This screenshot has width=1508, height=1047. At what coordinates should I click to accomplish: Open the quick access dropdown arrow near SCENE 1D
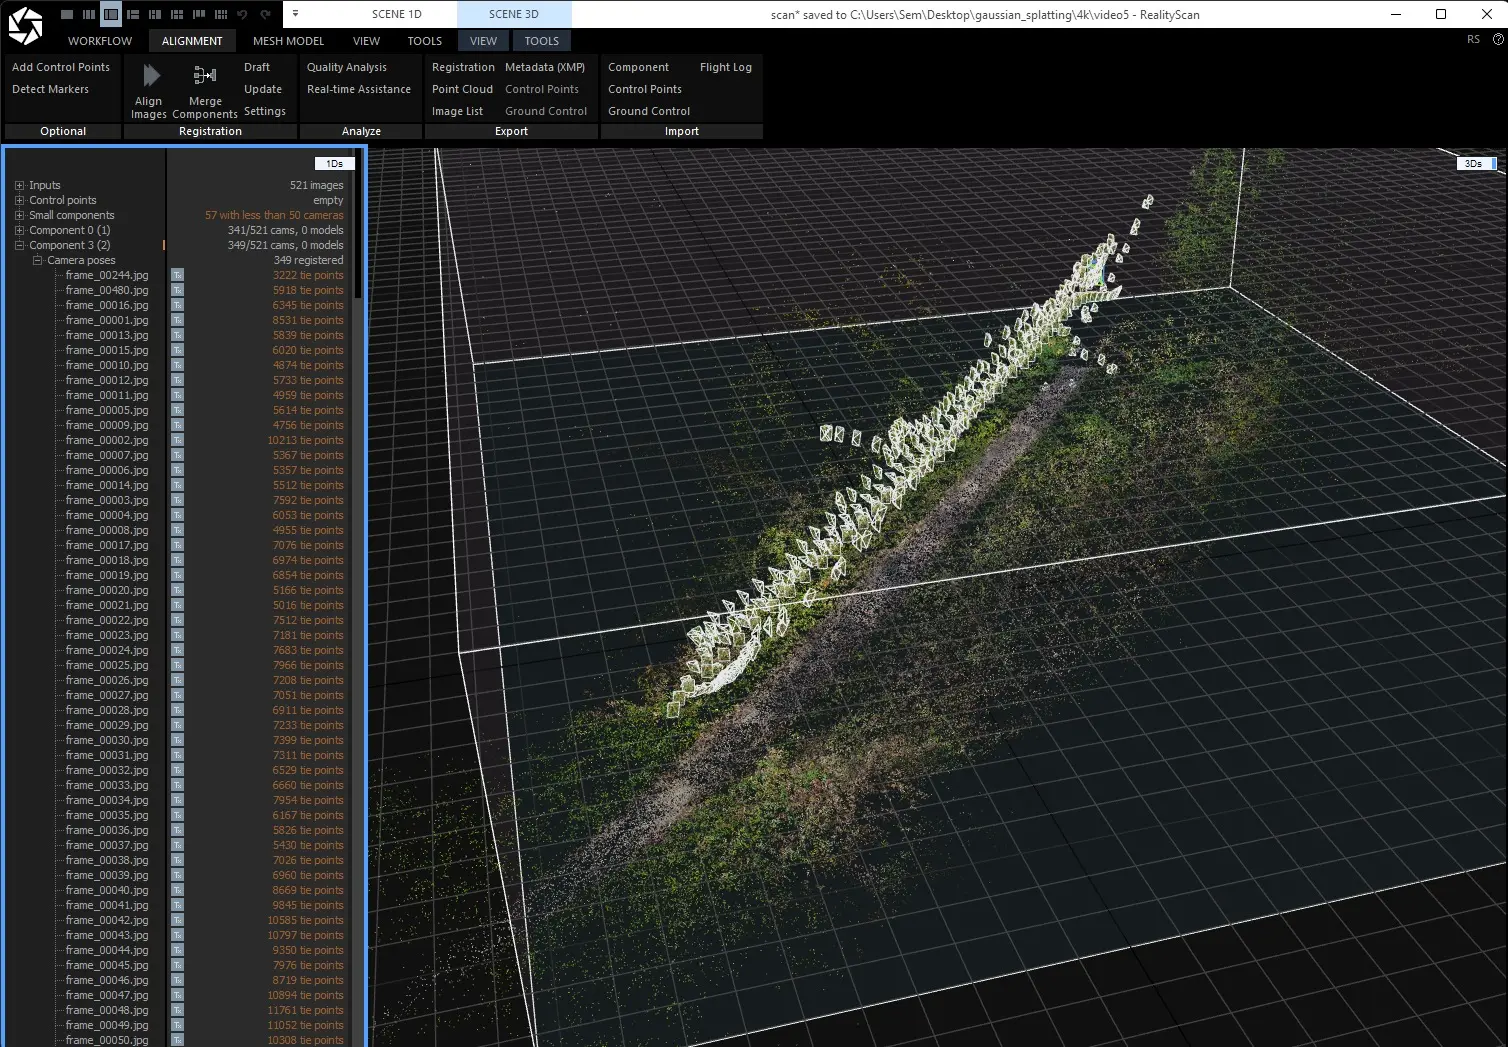pyautogui.click(x=295, y=14)
